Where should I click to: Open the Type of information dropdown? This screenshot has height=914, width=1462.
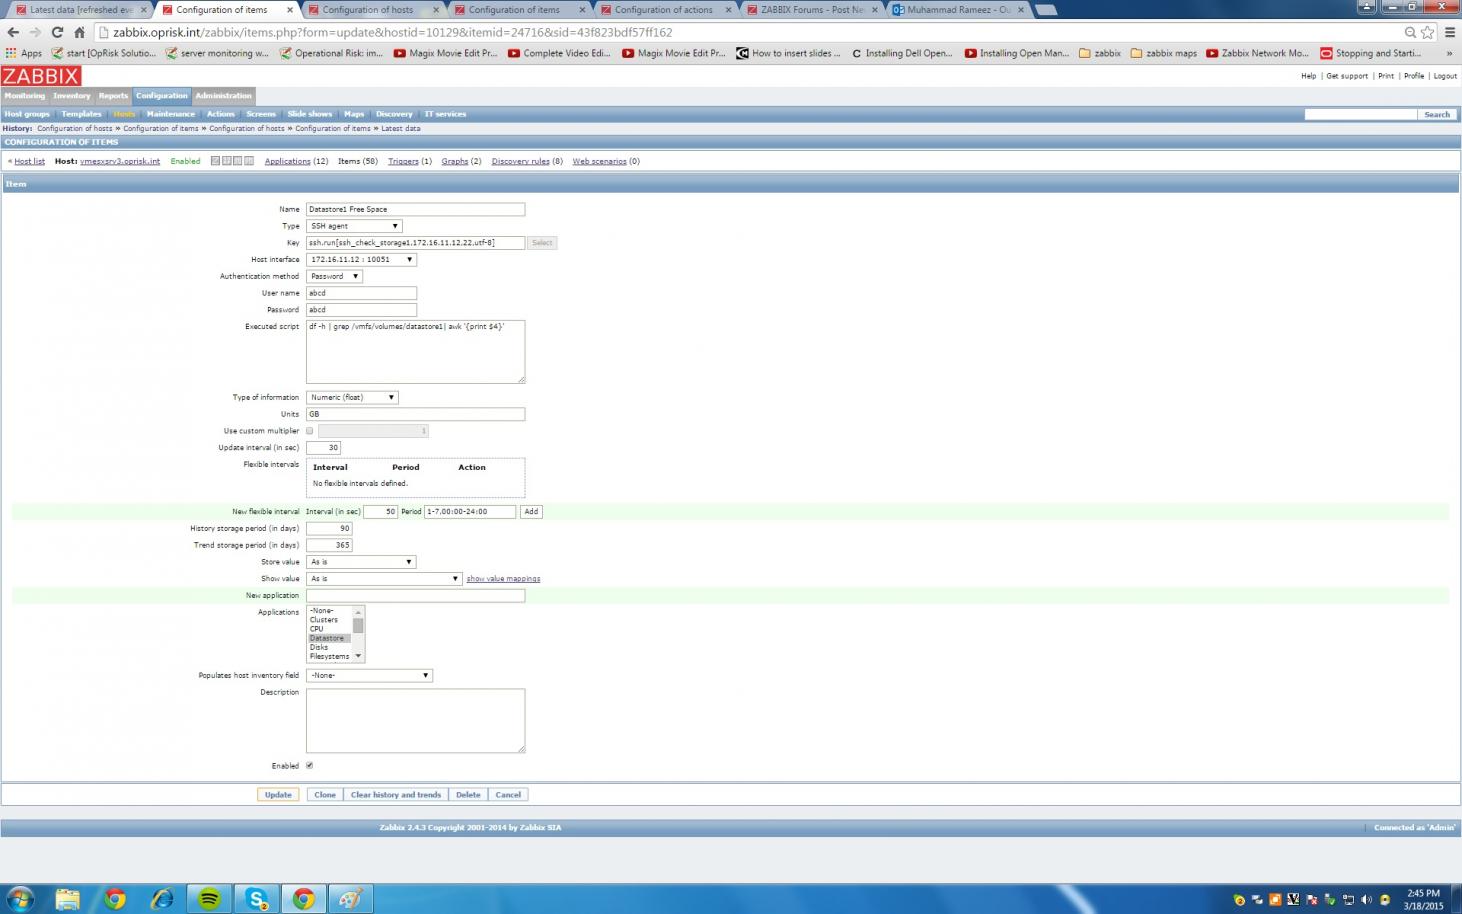click(352, 397)
